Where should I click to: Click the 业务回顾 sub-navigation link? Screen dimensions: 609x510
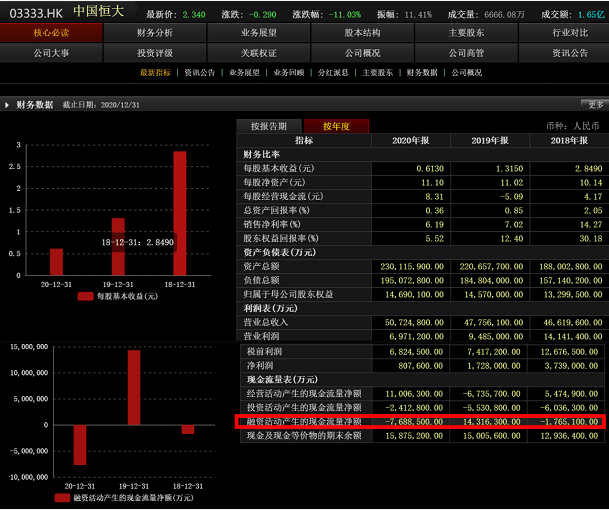pos(289,73)
